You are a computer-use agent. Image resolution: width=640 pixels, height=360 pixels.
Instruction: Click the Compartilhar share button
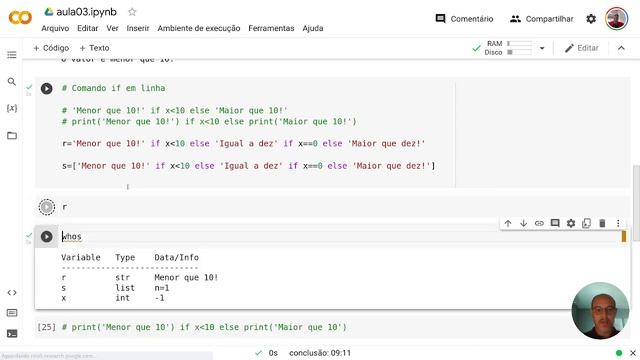point(542,19)
